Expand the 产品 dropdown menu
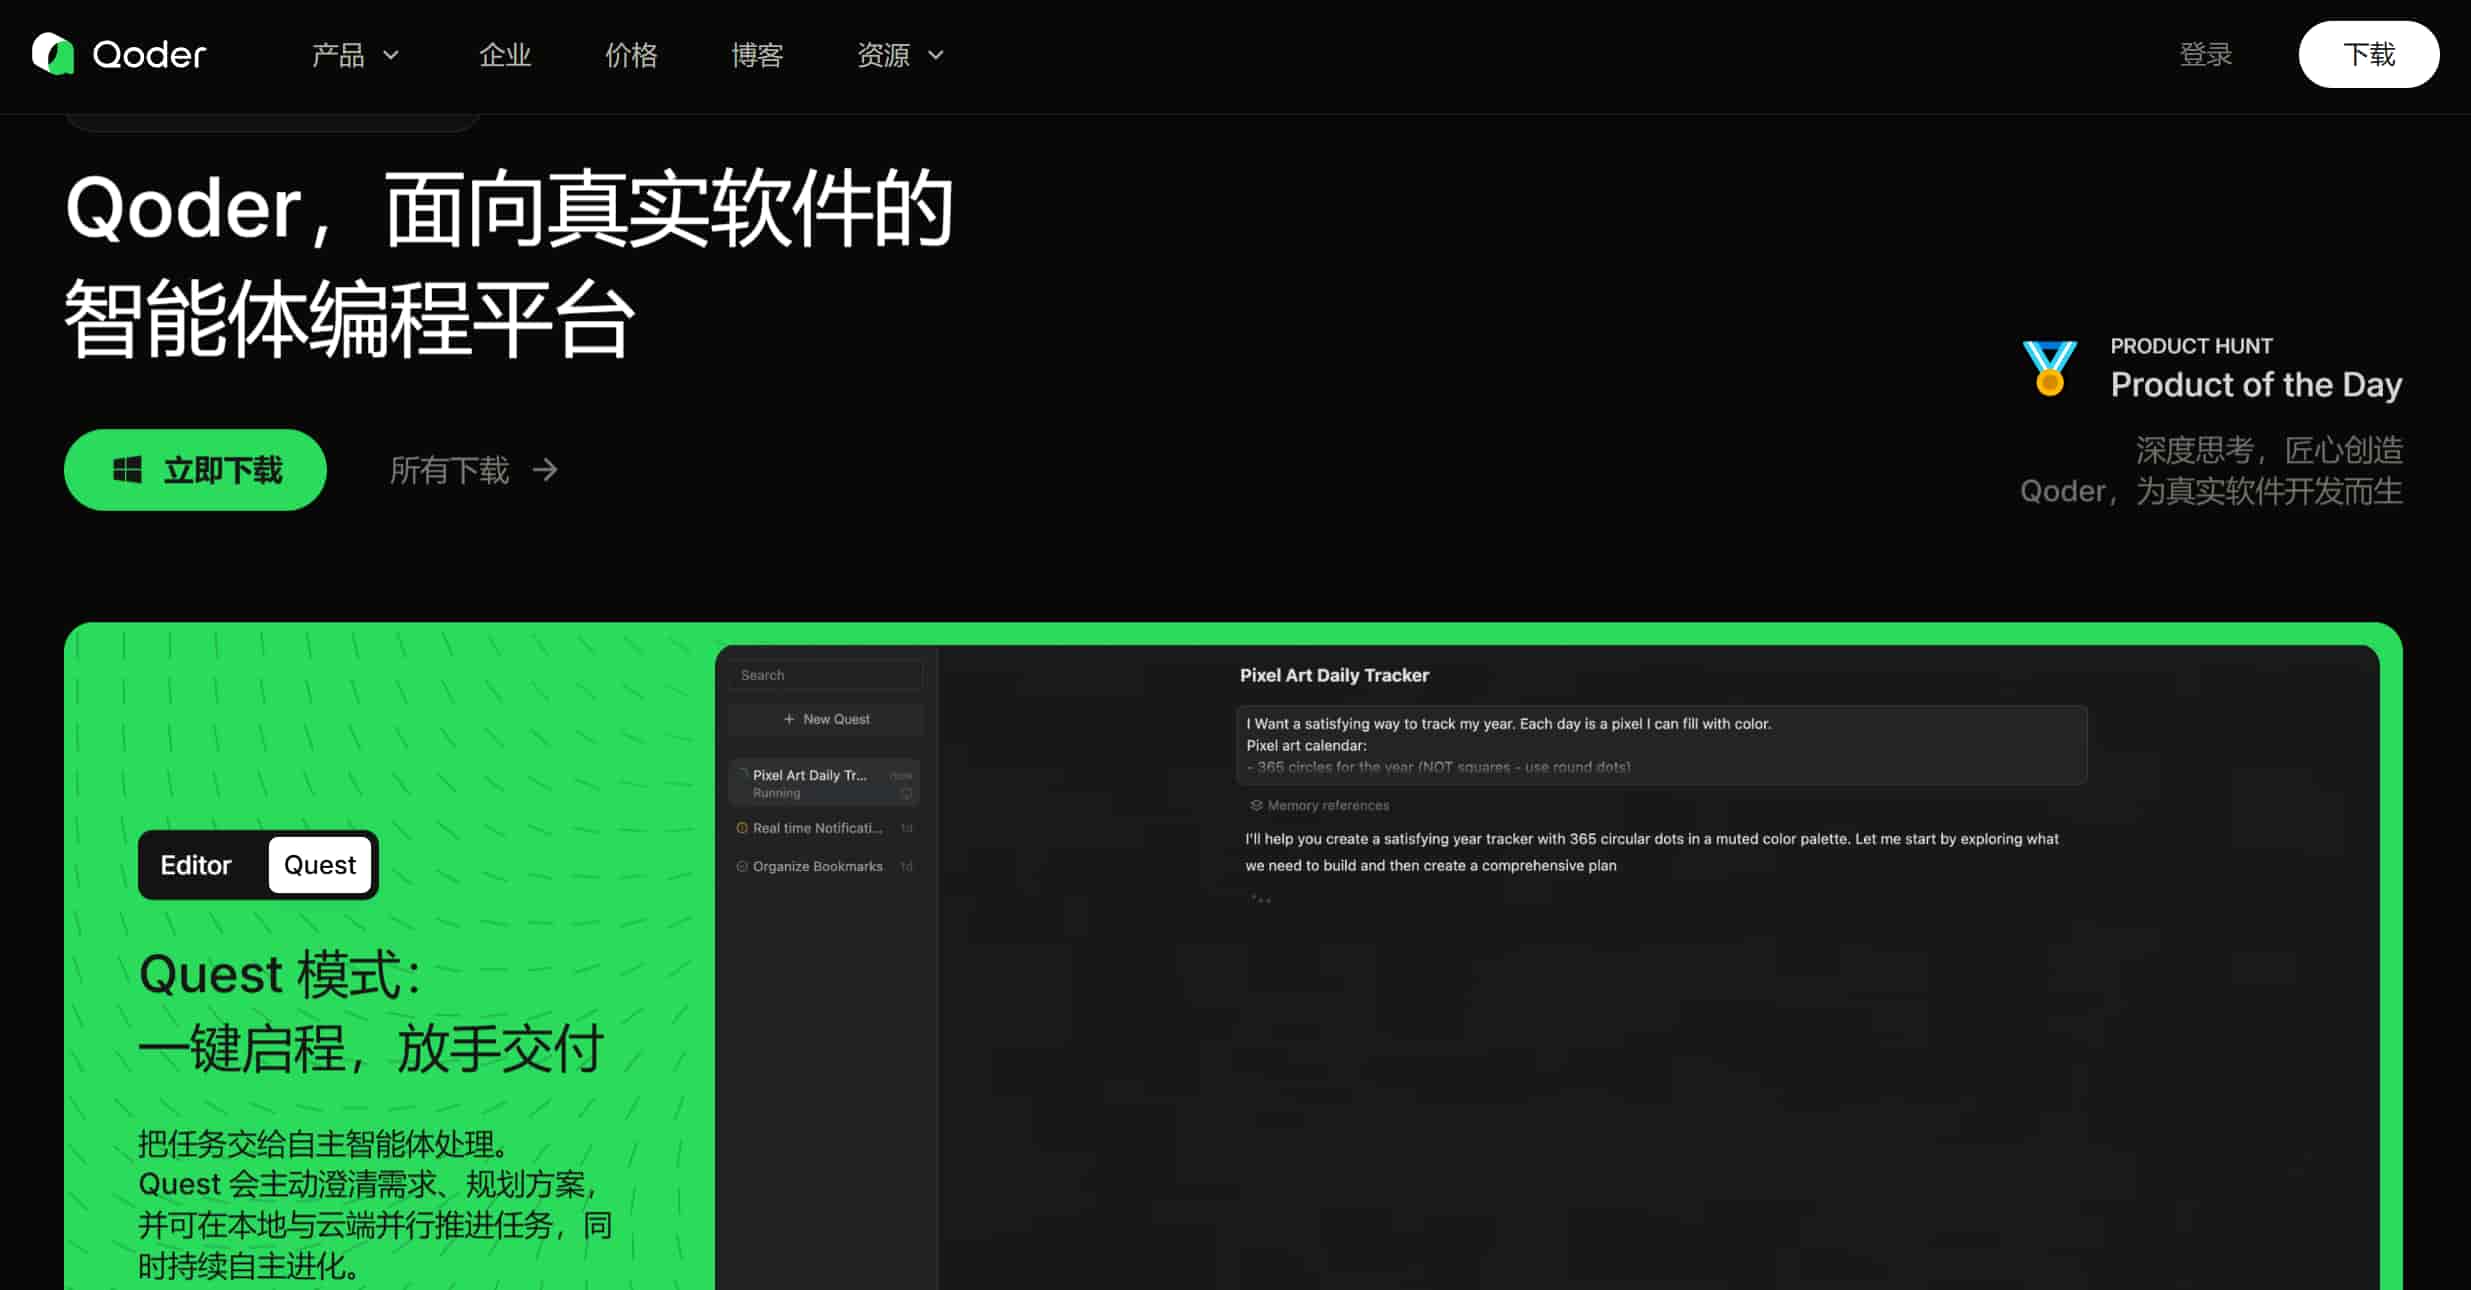This screenshot has height=1290, width=2471. tap(355, 55)
